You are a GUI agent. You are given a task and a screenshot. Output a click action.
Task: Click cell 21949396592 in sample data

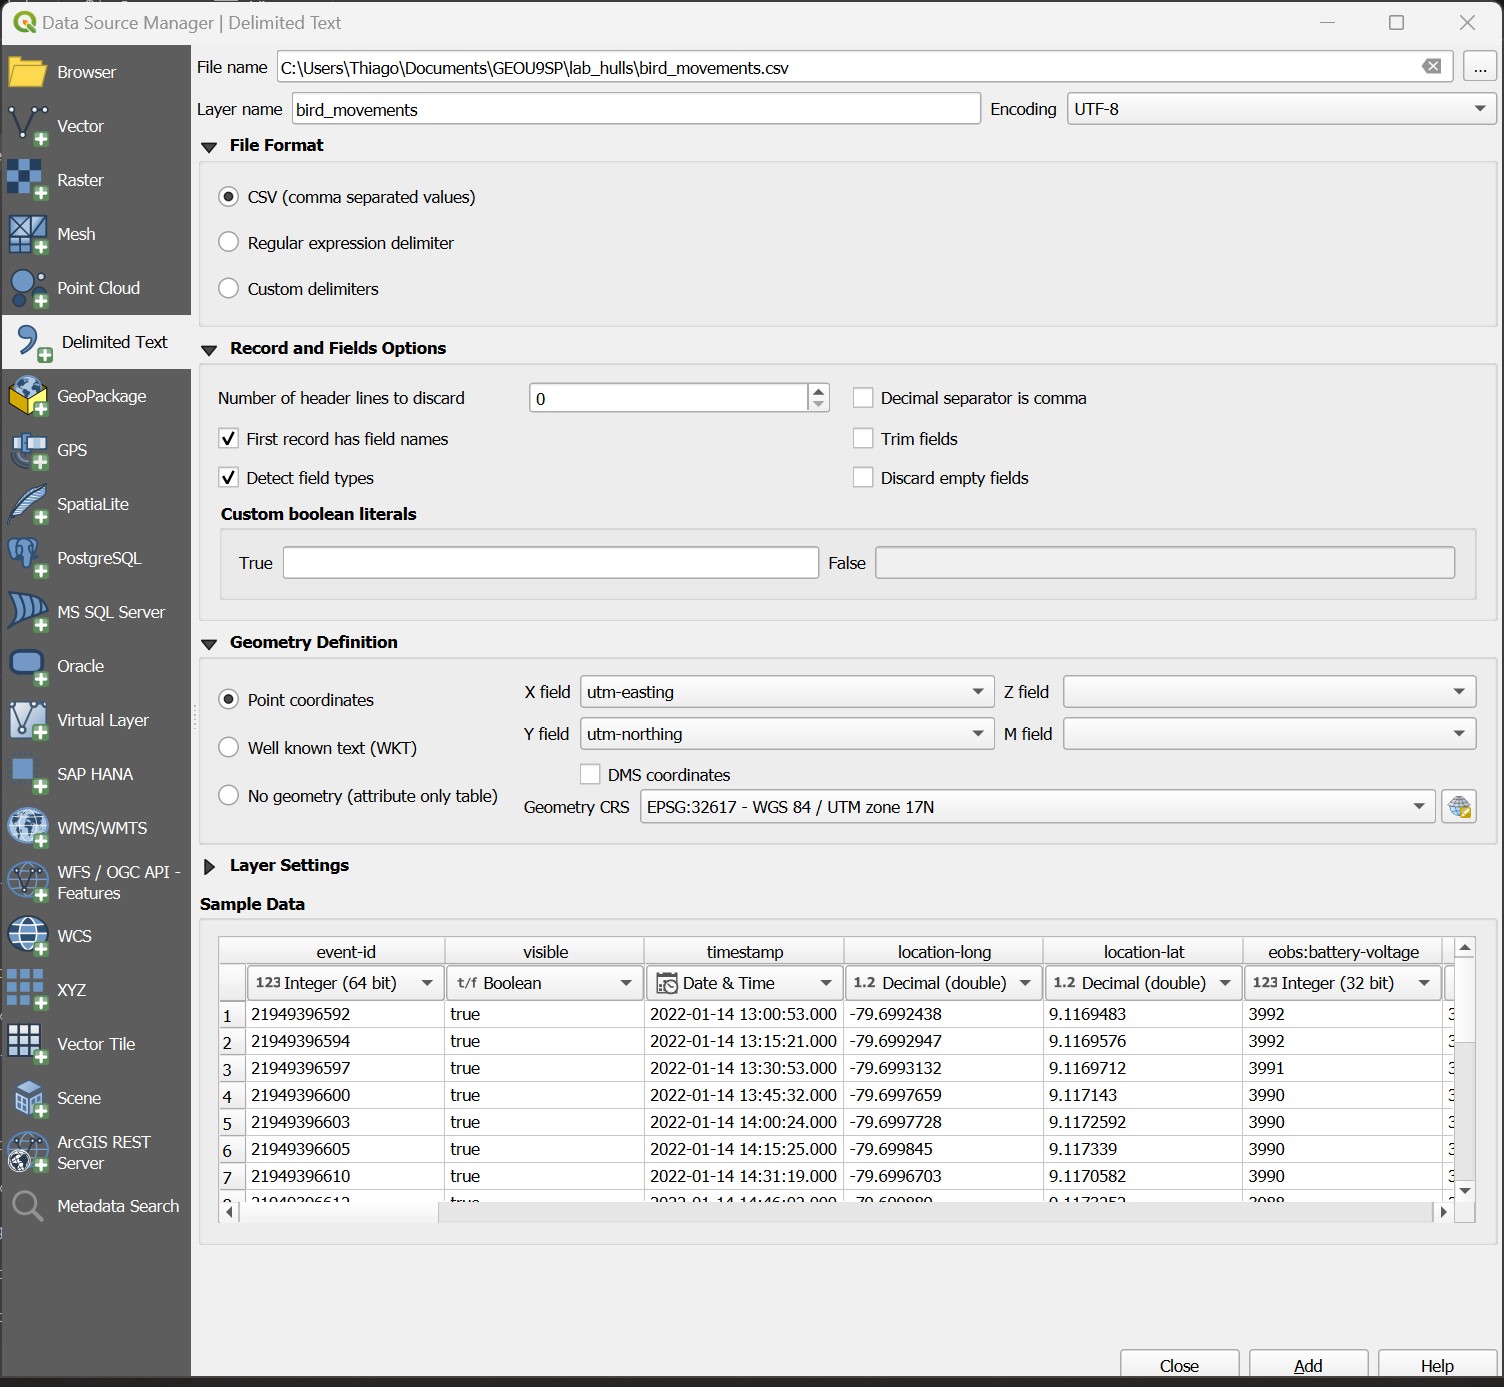tap(345, 1014)
